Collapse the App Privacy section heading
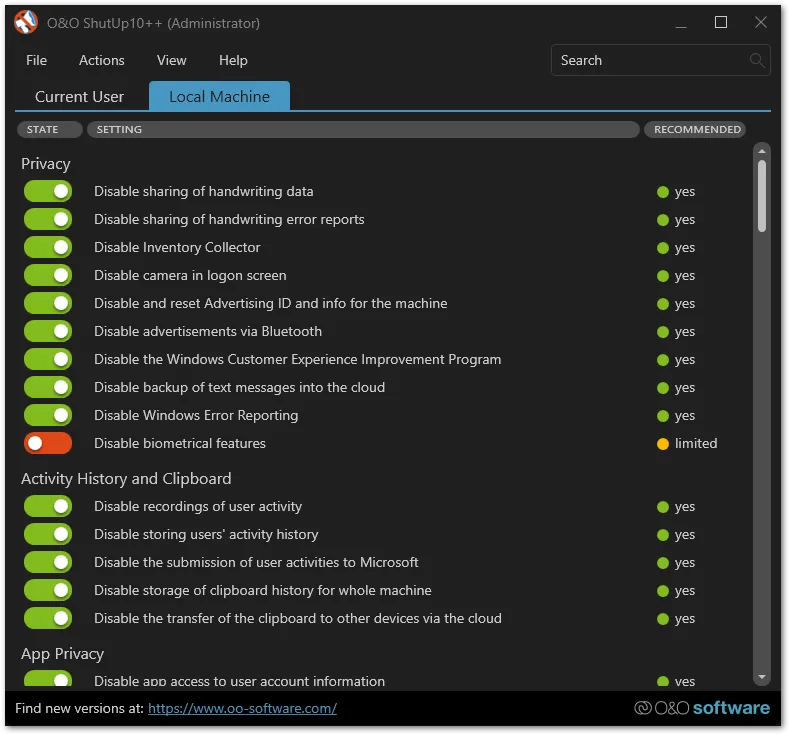This screenshot has height=735, width=790. pyautogui.click(x=62, y=654)
